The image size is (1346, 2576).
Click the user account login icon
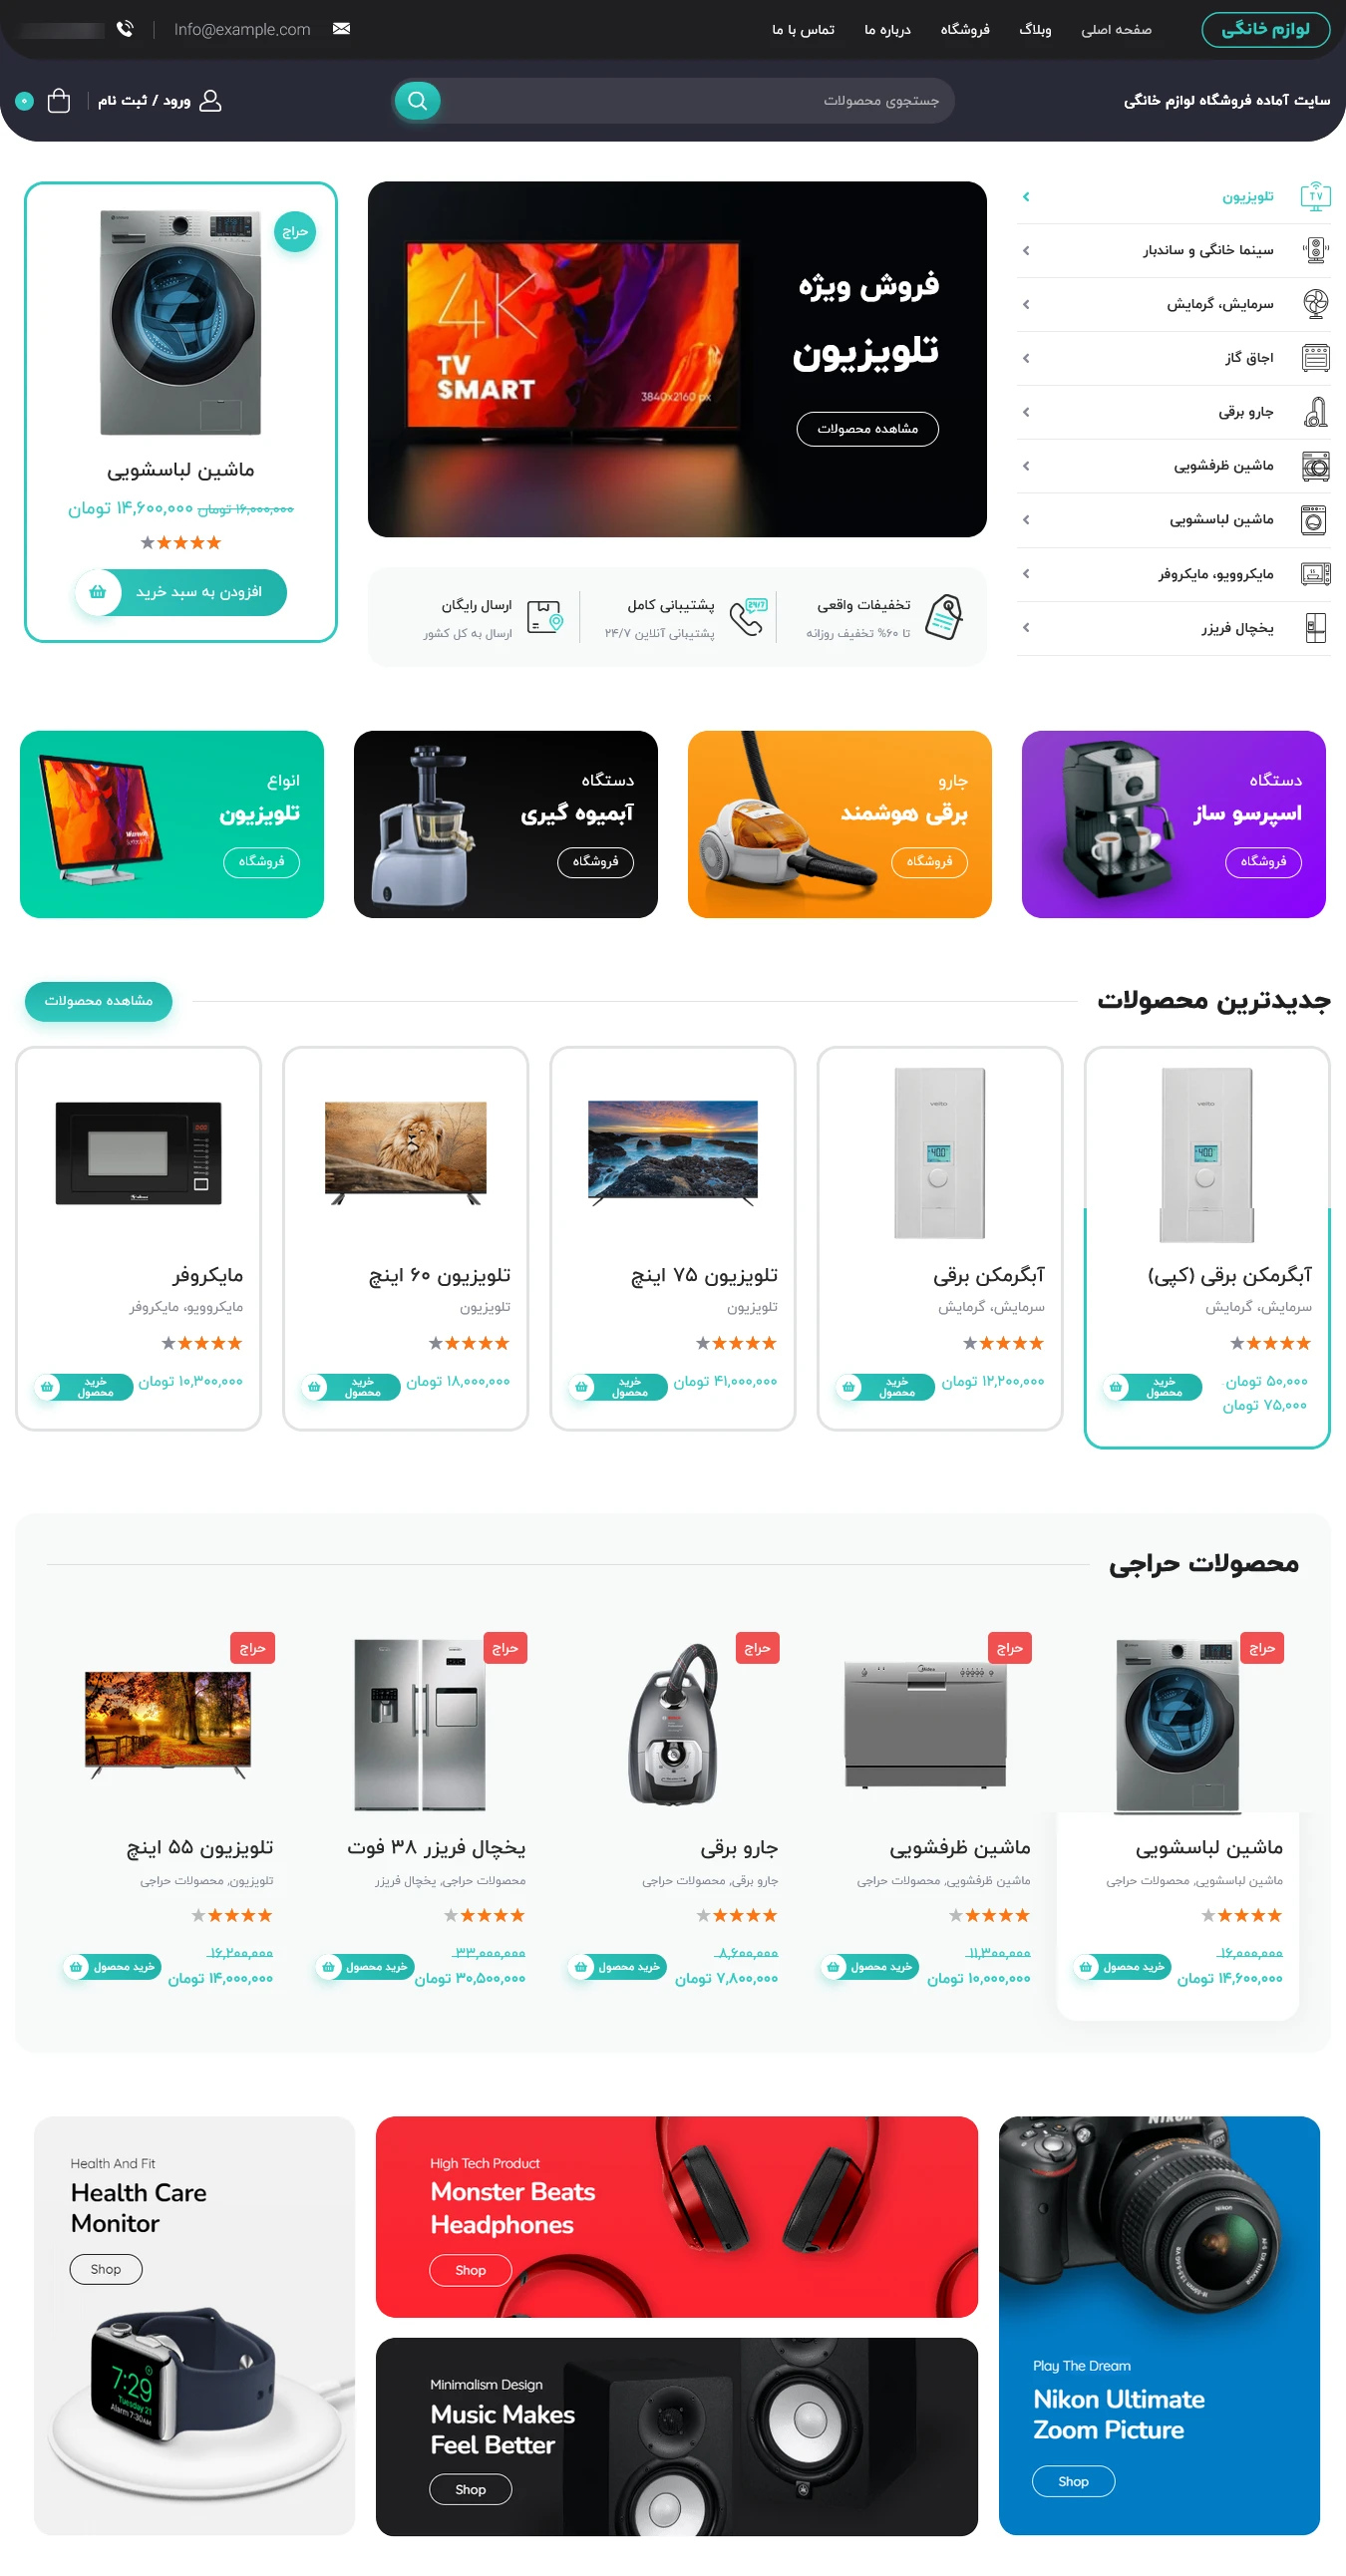211,101
